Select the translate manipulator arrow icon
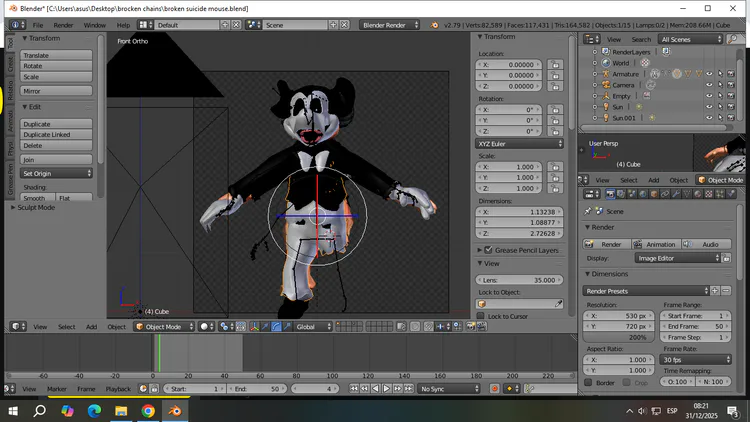This screenshot has height=422, width=750. (265, 327)
